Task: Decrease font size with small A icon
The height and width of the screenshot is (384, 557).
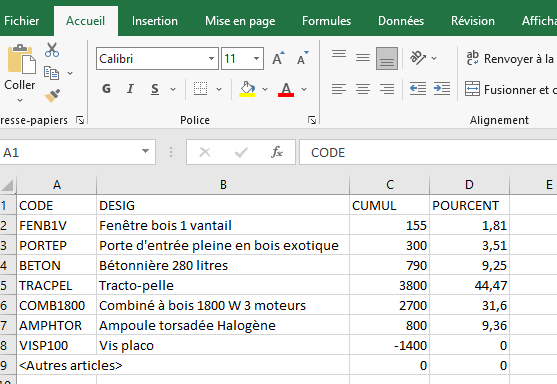Action: 302,58
